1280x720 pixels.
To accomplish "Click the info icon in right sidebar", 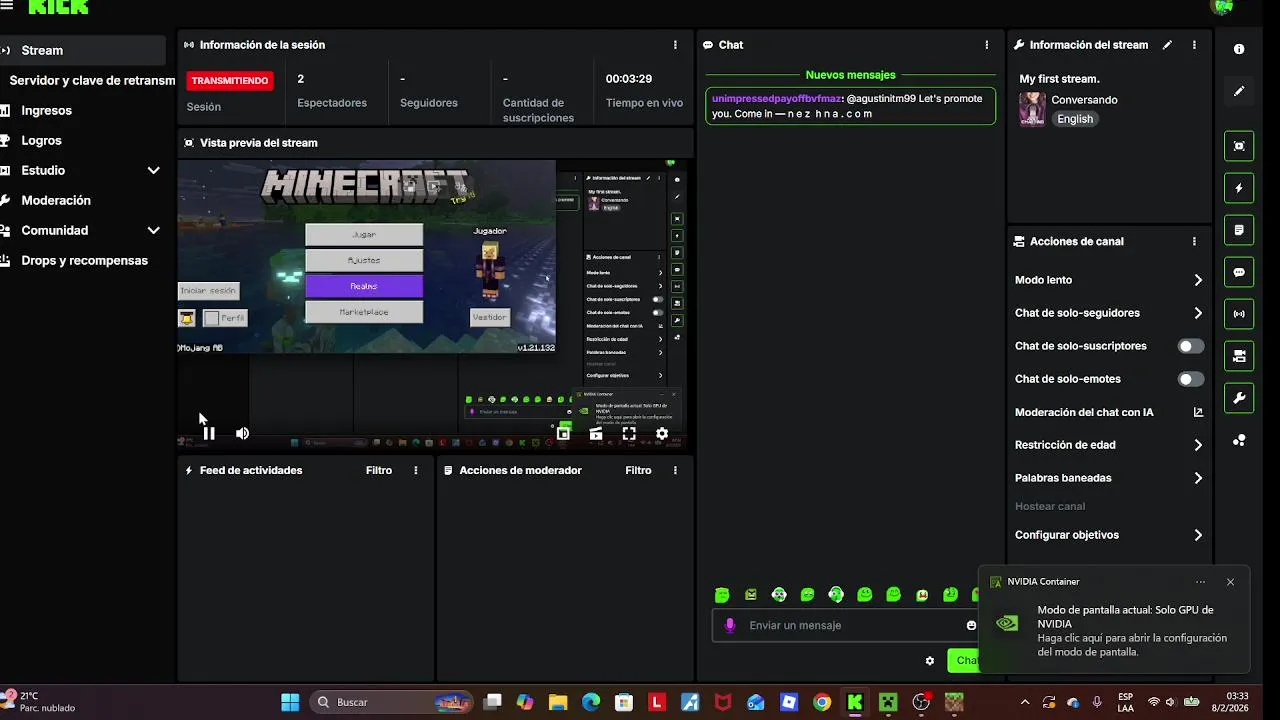I will coord(1239,49).
